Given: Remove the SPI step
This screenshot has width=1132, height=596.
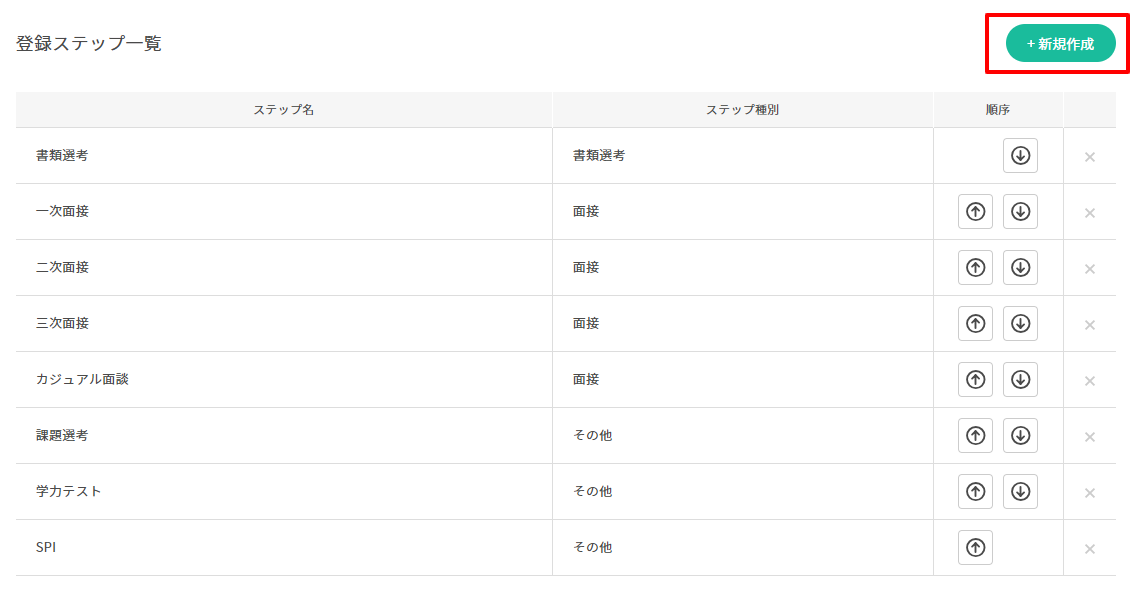Looking at the screenshot, I should coord(1090,549).
